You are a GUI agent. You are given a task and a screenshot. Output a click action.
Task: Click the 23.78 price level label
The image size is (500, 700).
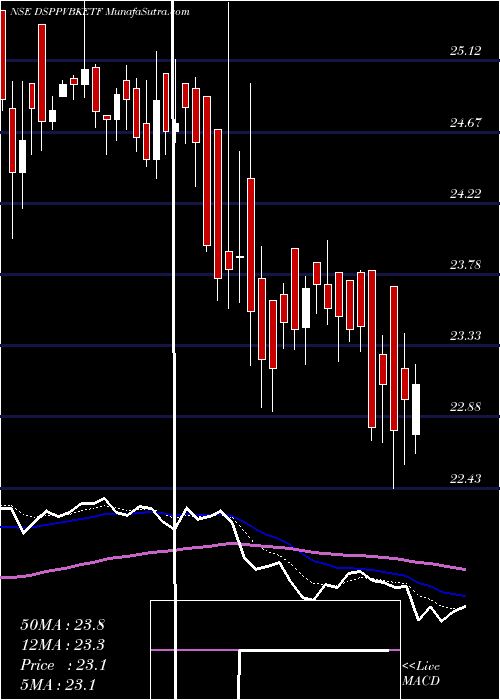click(465, 265)
